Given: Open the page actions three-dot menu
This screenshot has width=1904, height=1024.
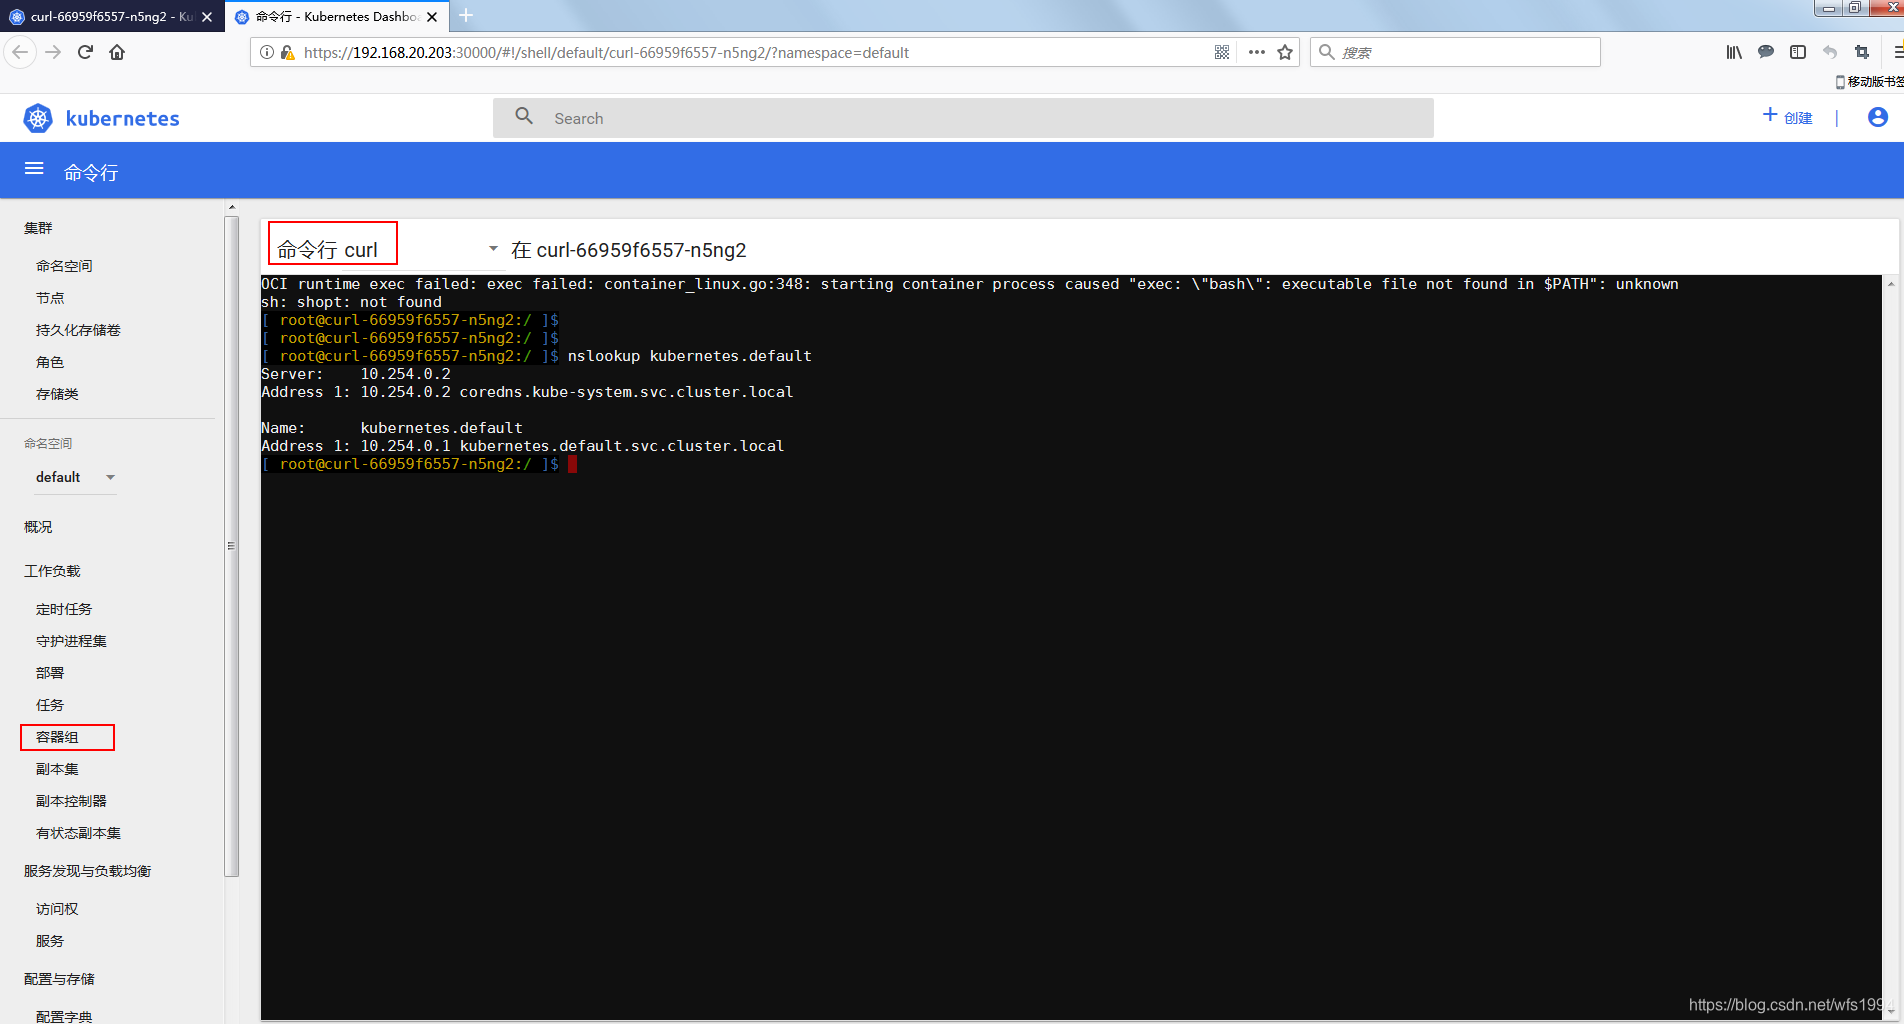Looking at the screenshot, I should tap(1257, 52).
